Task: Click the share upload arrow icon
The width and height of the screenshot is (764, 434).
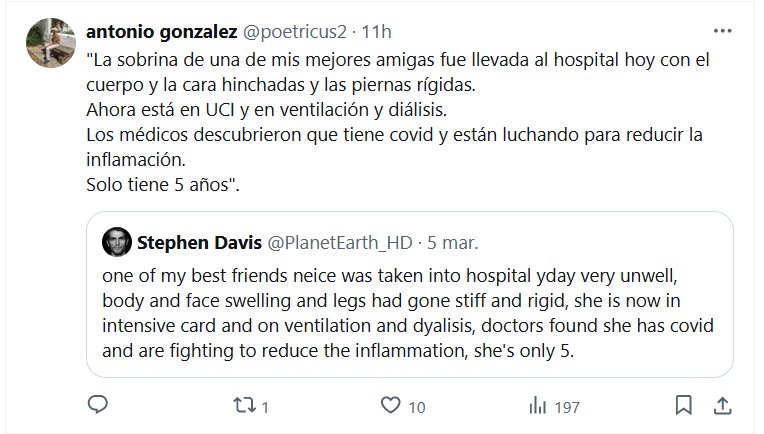Action: 720,405
